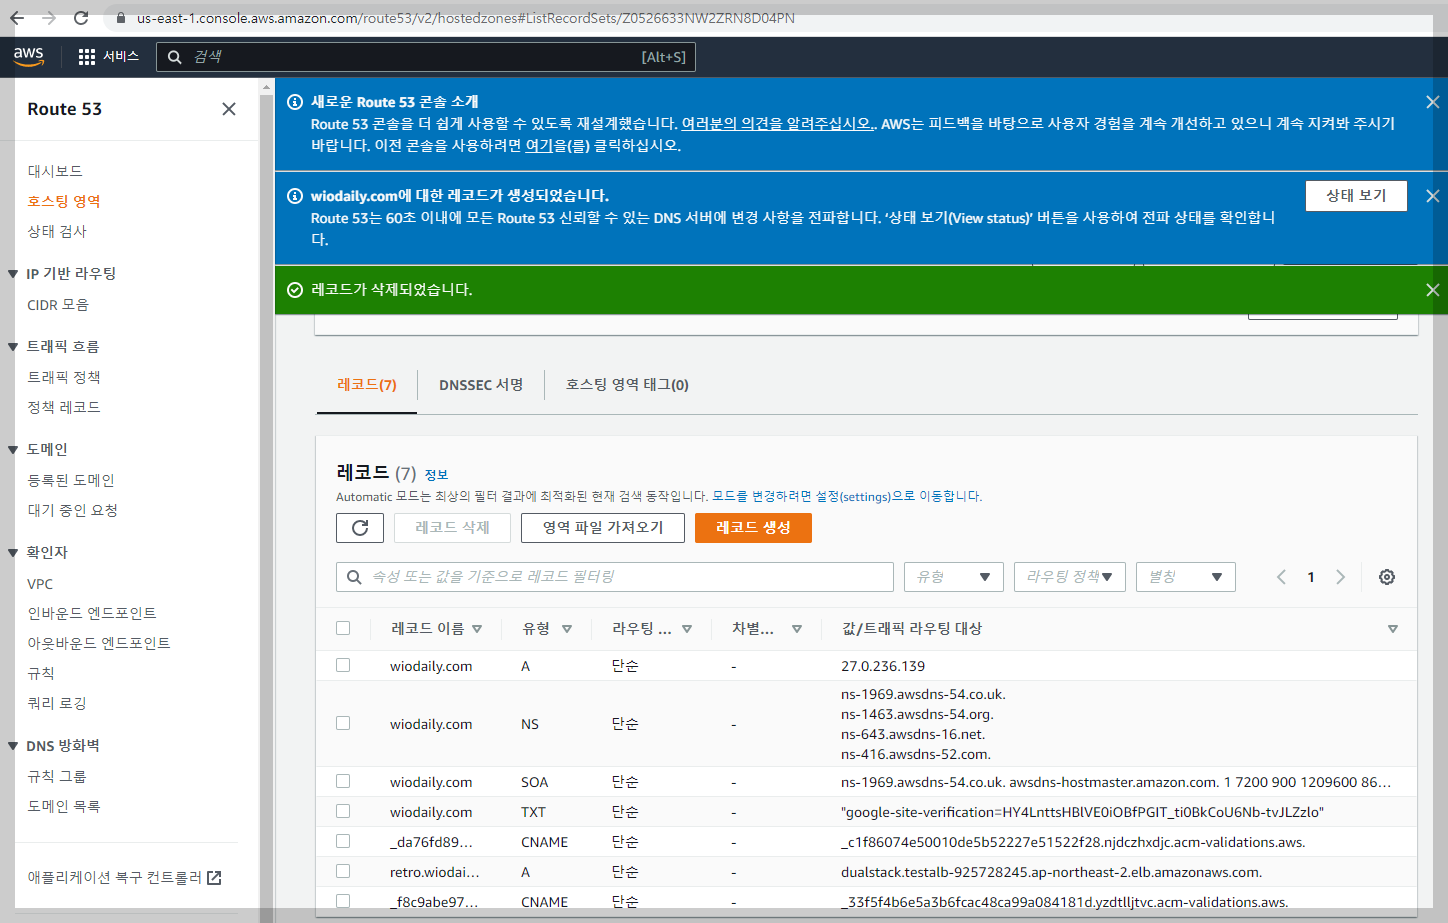Switch to the DNSSEC 서명 tab

[x=481, y=385]
